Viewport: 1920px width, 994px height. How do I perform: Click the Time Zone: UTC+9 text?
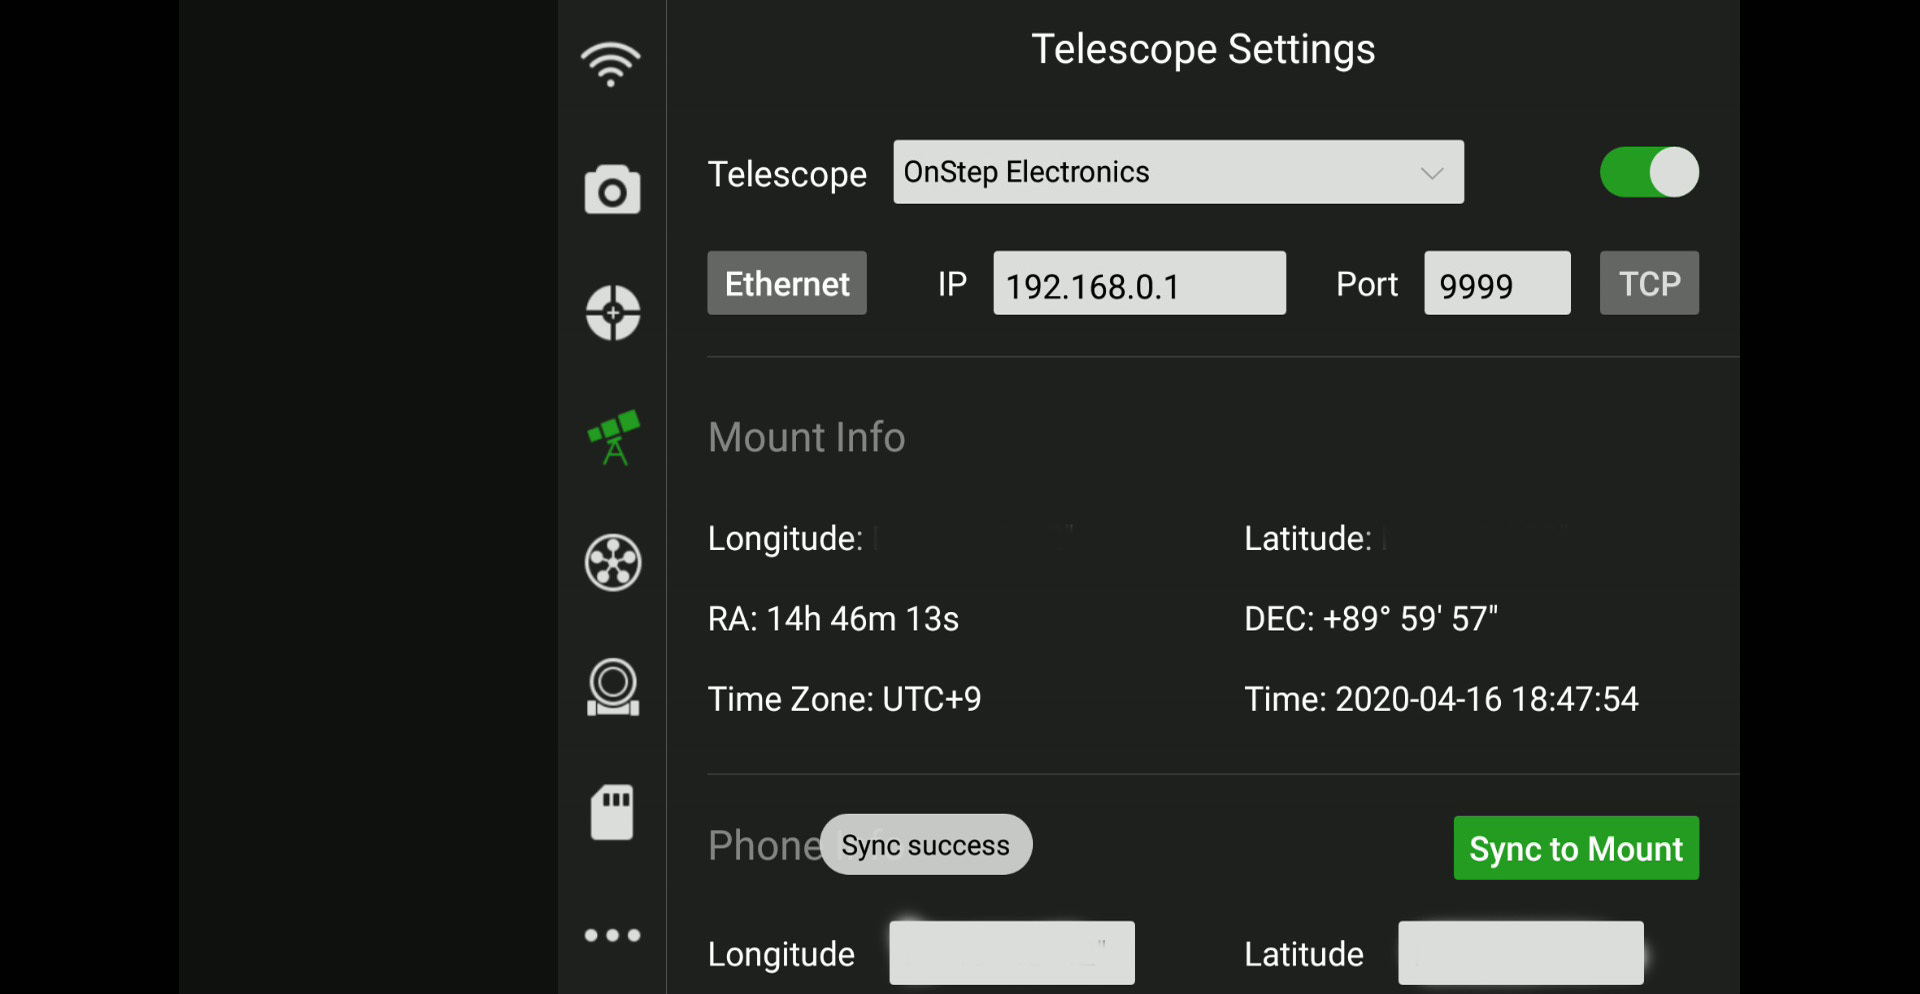[845, 699]
